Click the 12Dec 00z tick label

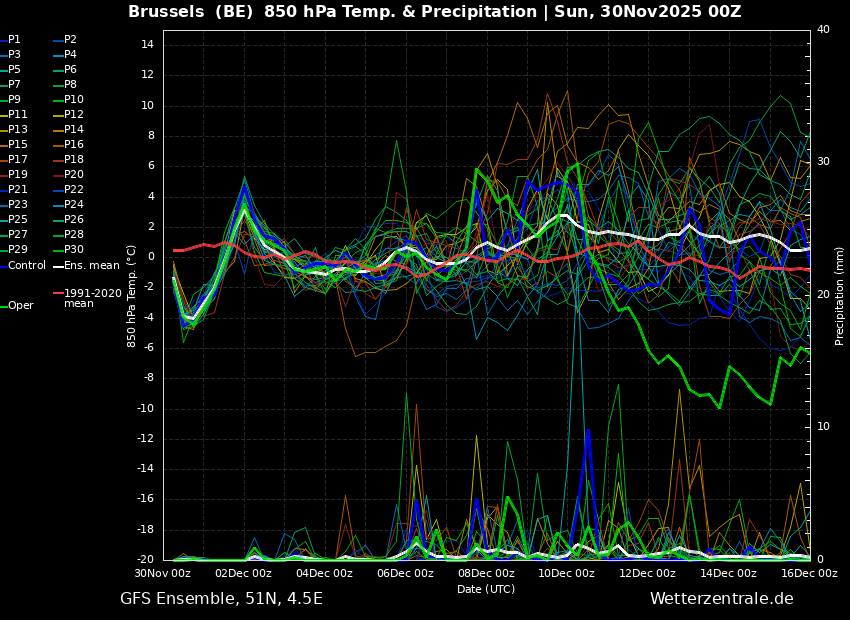(x=647, y=574)
